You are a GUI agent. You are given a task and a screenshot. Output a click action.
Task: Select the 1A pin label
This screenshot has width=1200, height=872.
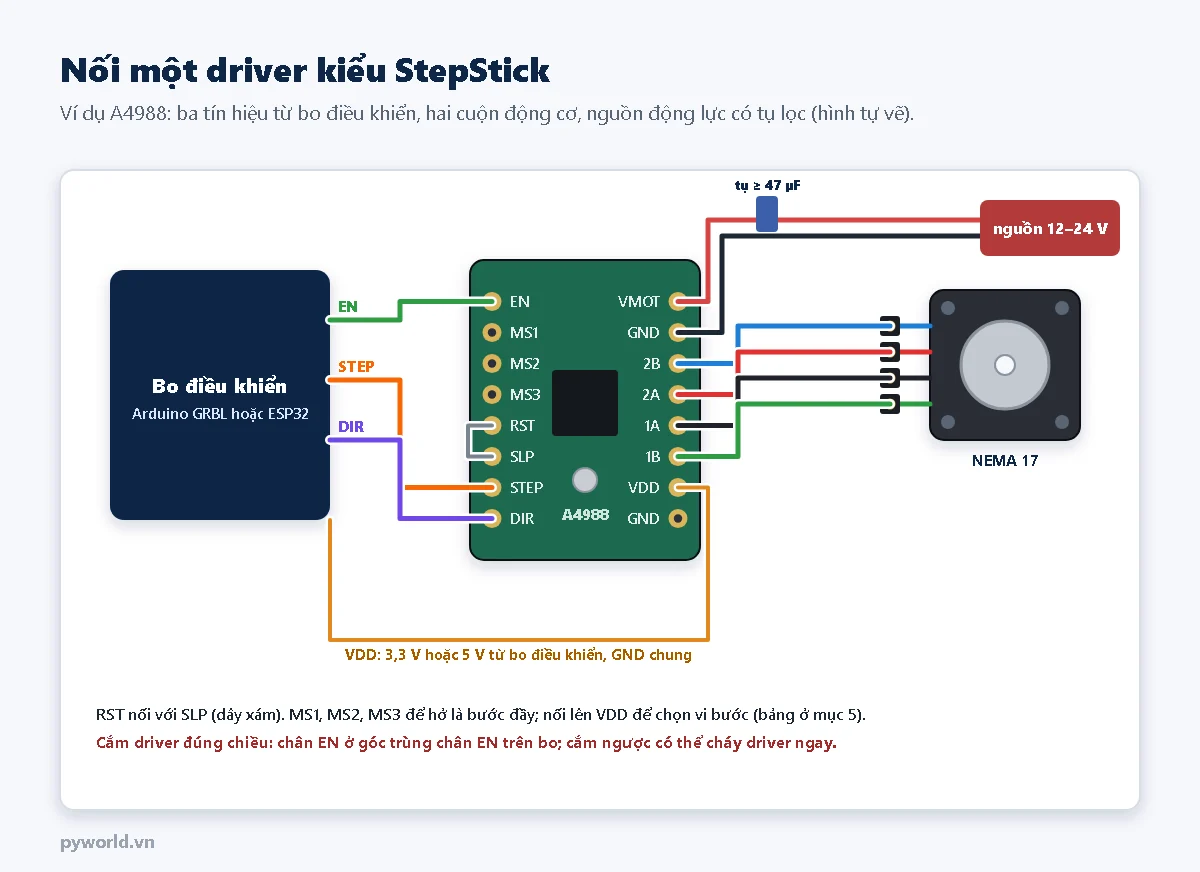[651, 425]
